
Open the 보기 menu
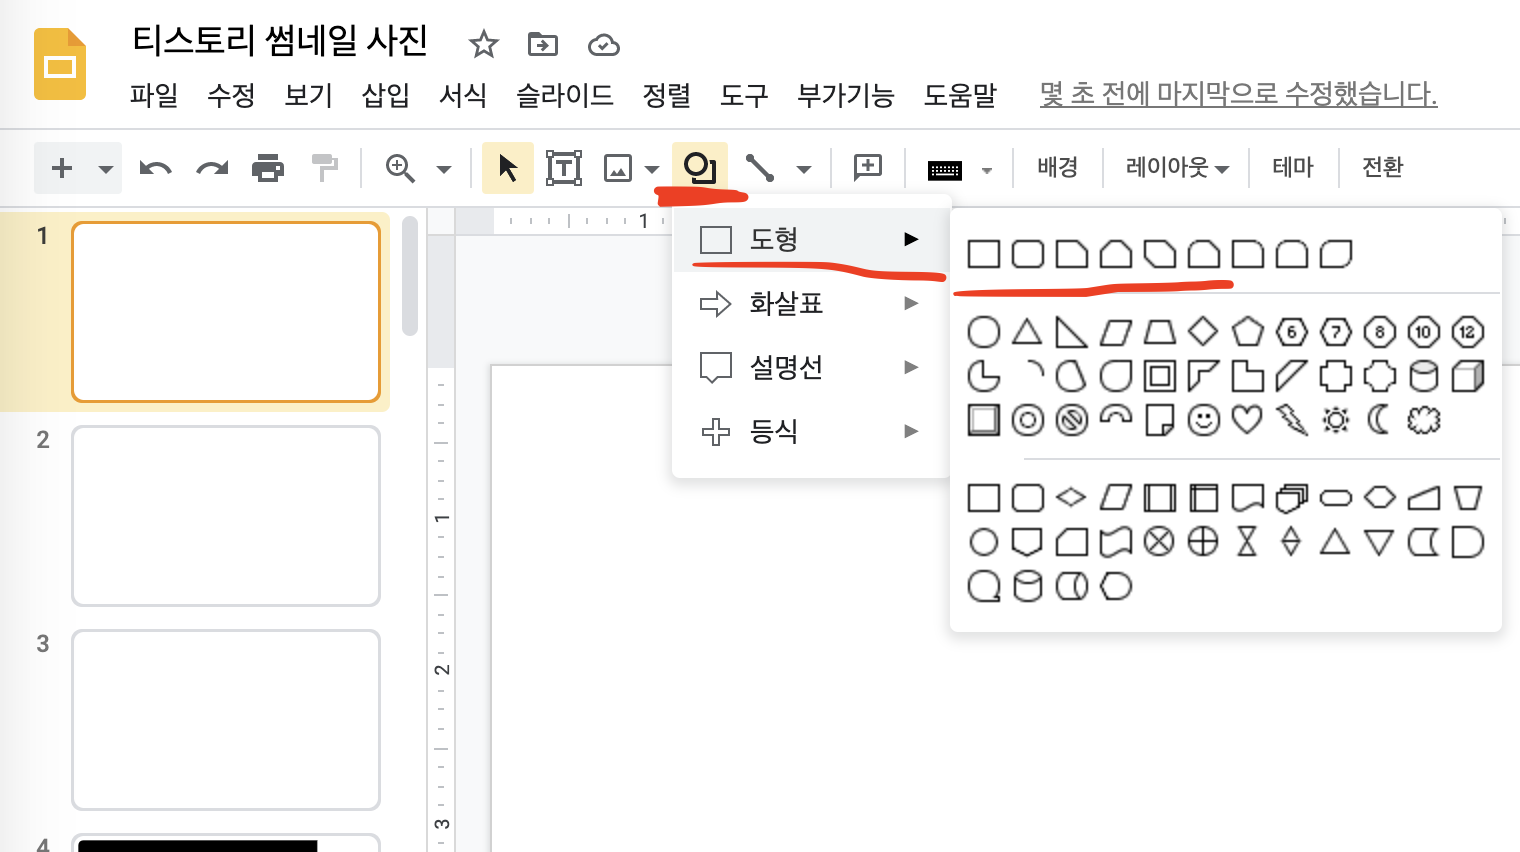(308, 95)
